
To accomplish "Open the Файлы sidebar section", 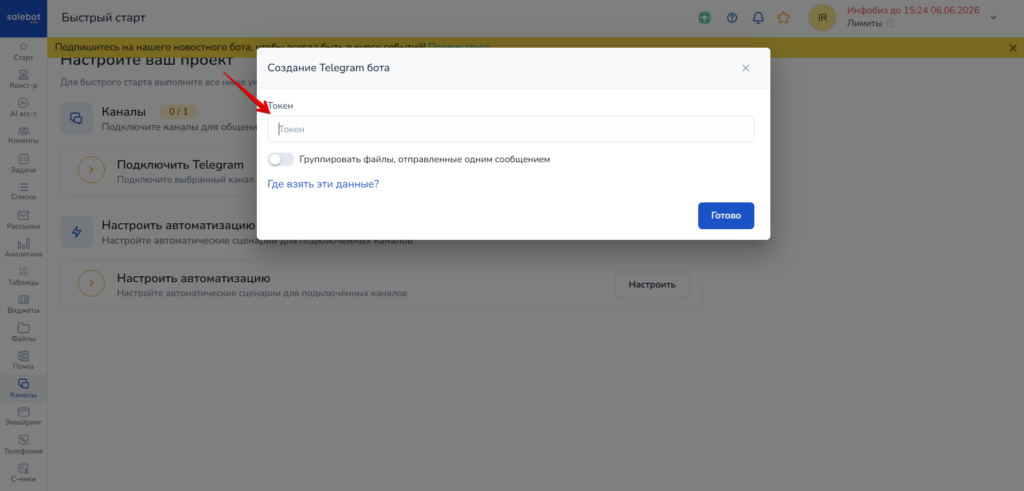I will [x=24, y=332].
